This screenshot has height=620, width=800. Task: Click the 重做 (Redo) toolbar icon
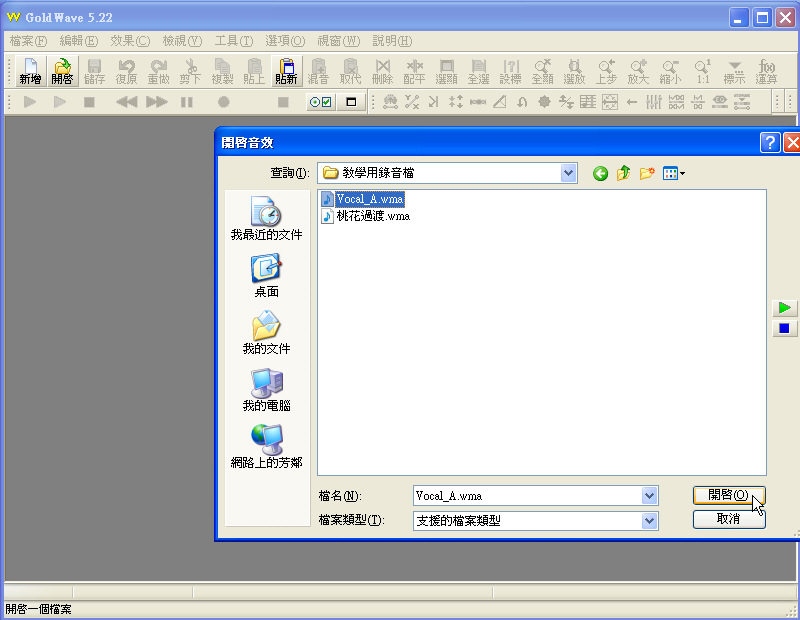click(159, 71)
